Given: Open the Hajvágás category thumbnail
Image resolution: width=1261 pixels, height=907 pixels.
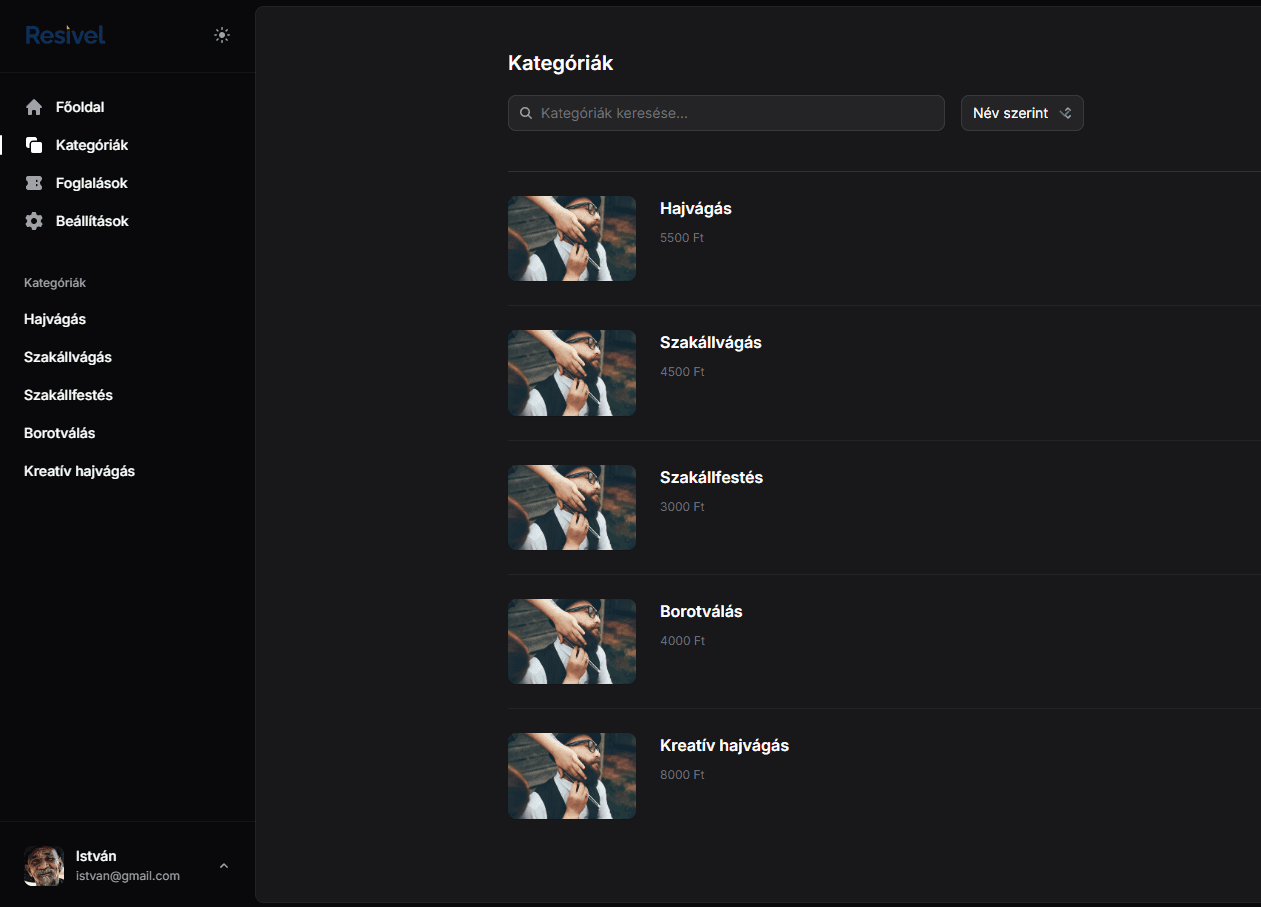Looking at the screenshot, I should tap(572, 238).
